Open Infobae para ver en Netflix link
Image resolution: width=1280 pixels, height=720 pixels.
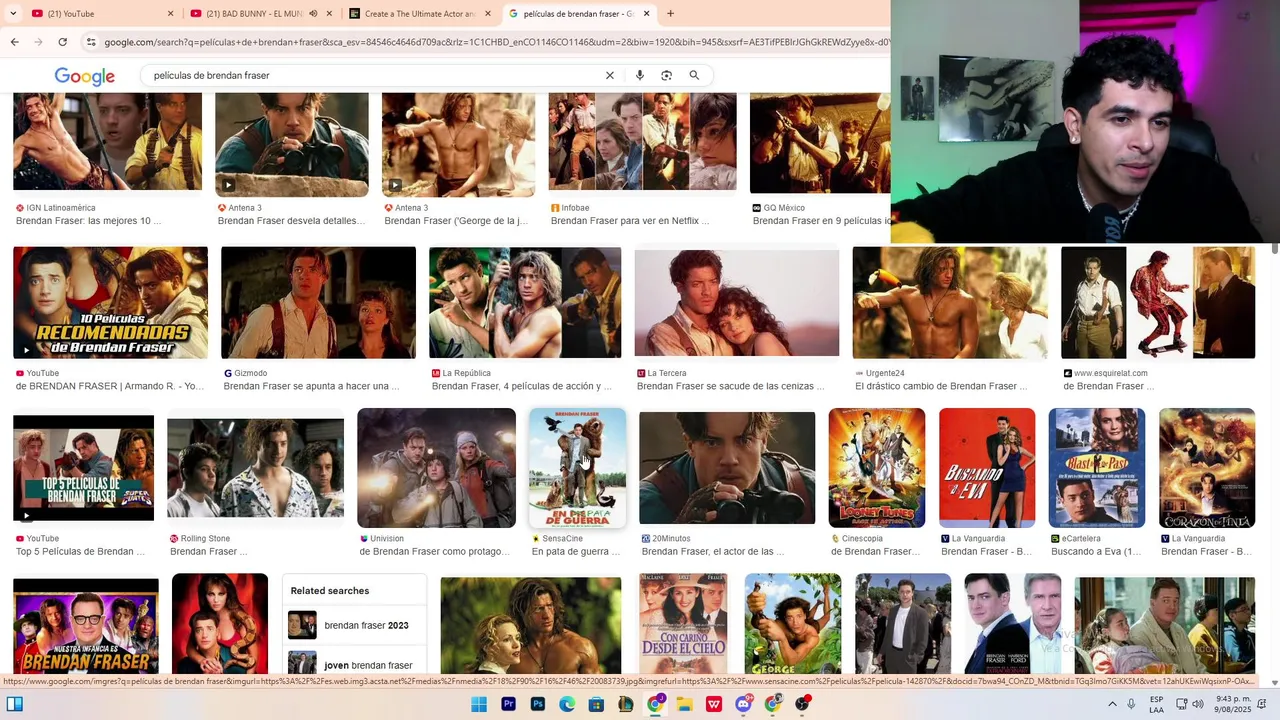(x=630, y=221)
